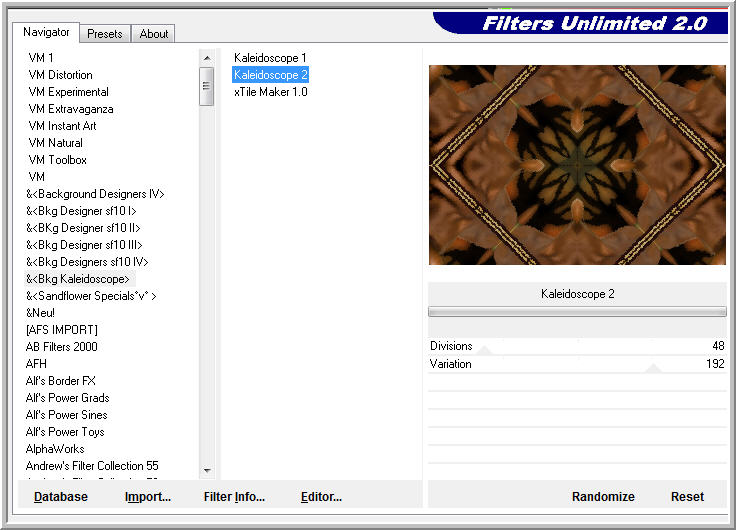Select Andrew's Filter Collection 55 category
Image resolution: width=736 pixels, height=530 pixels.
pos(92,466)
